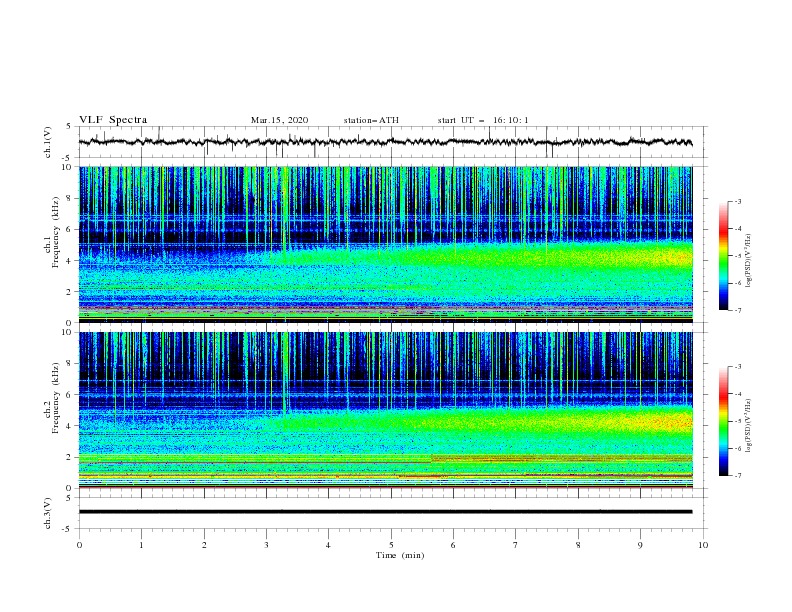Click the ch.1 PSD color bar

[723, 256]
